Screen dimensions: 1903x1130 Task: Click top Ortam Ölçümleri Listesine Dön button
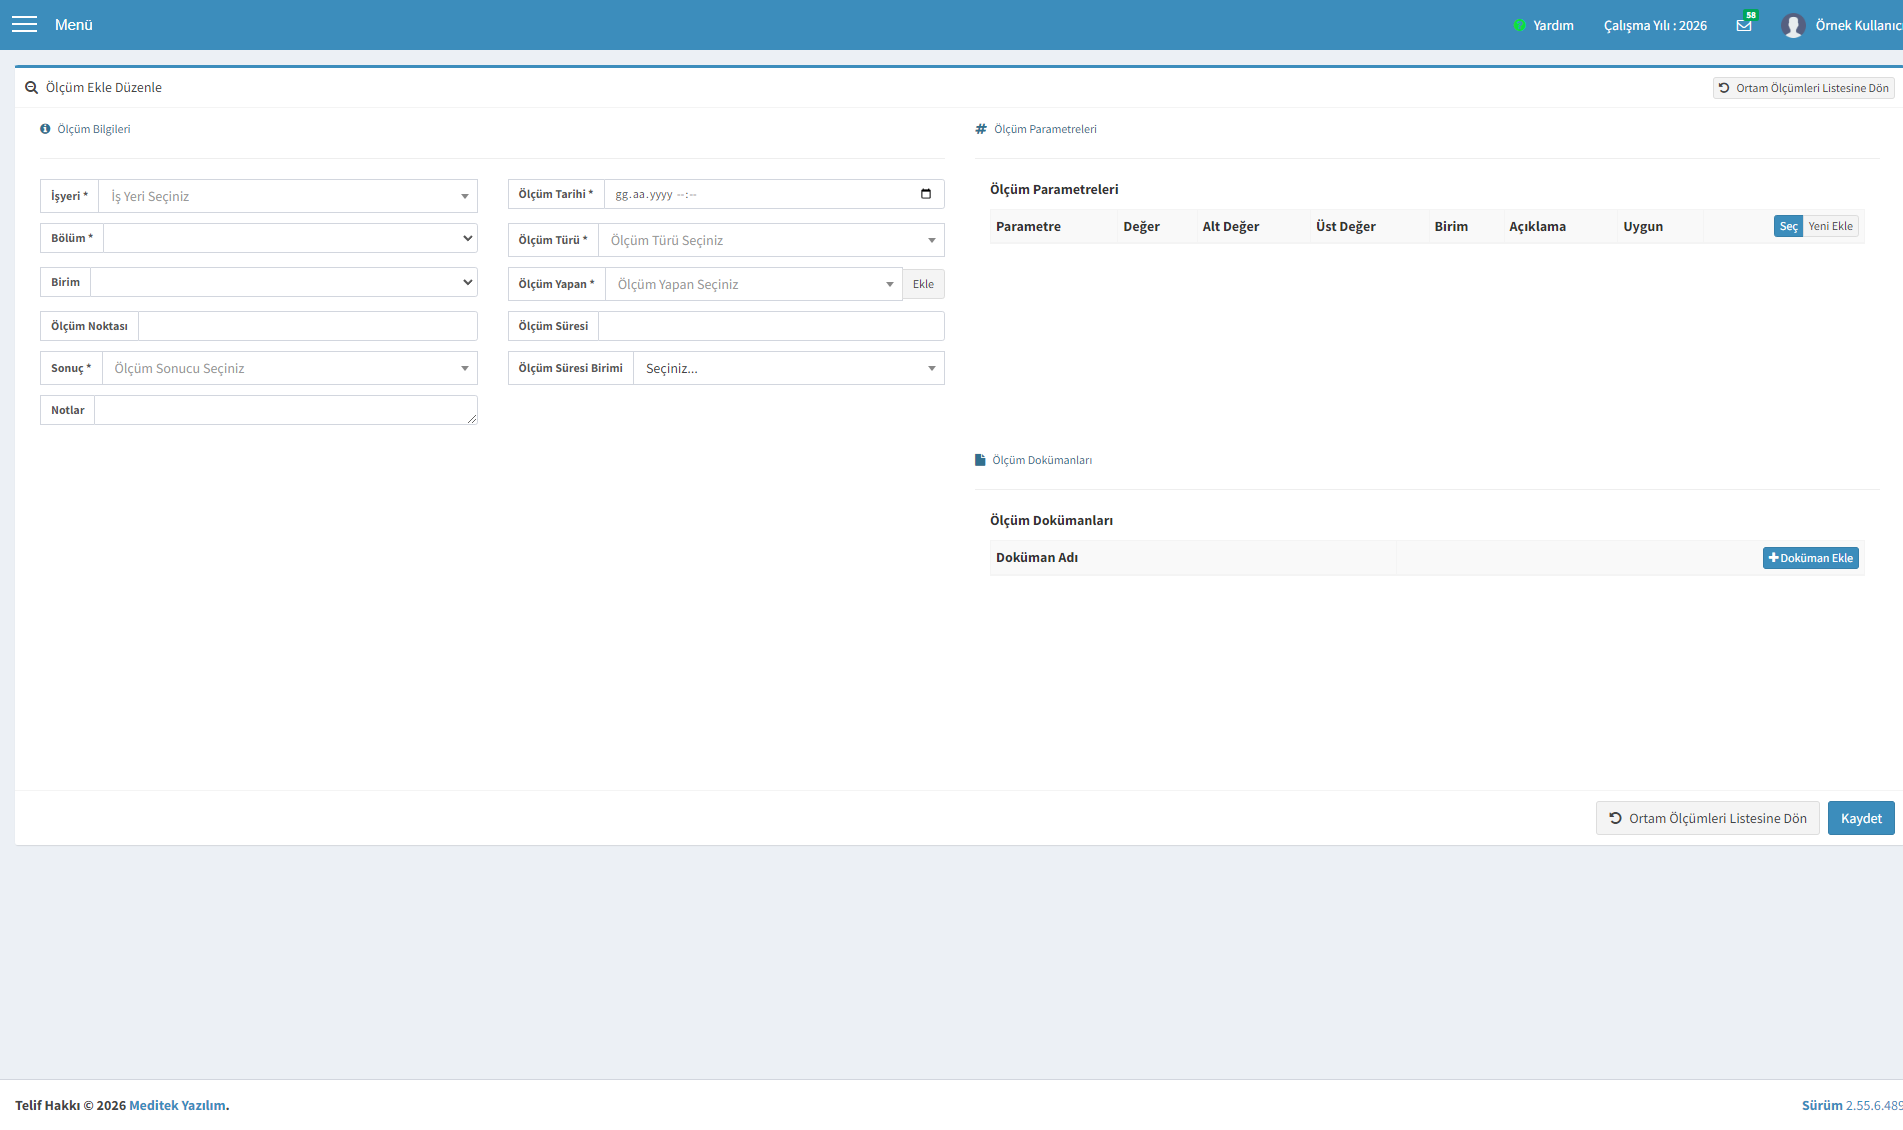(1803, 88)
